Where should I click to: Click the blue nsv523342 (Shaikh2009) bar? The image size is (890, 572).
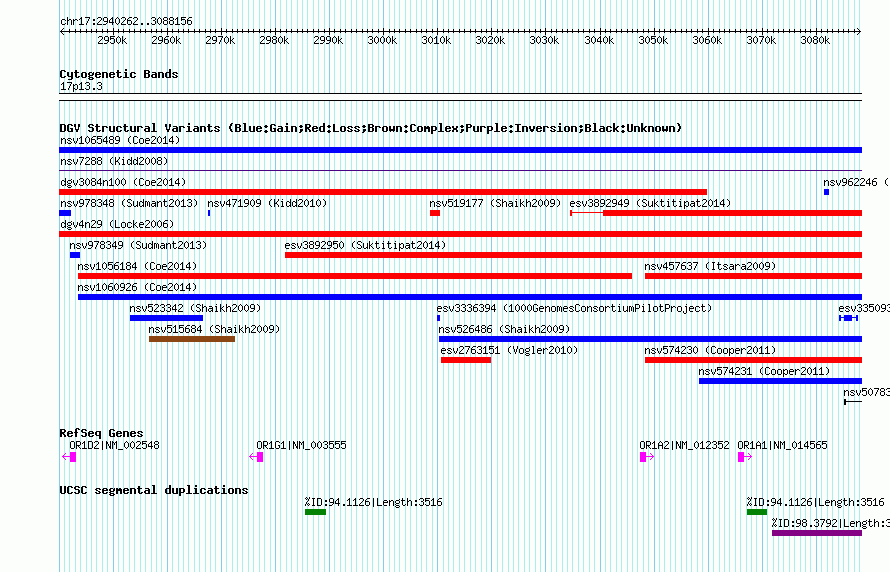click(166, 318)
